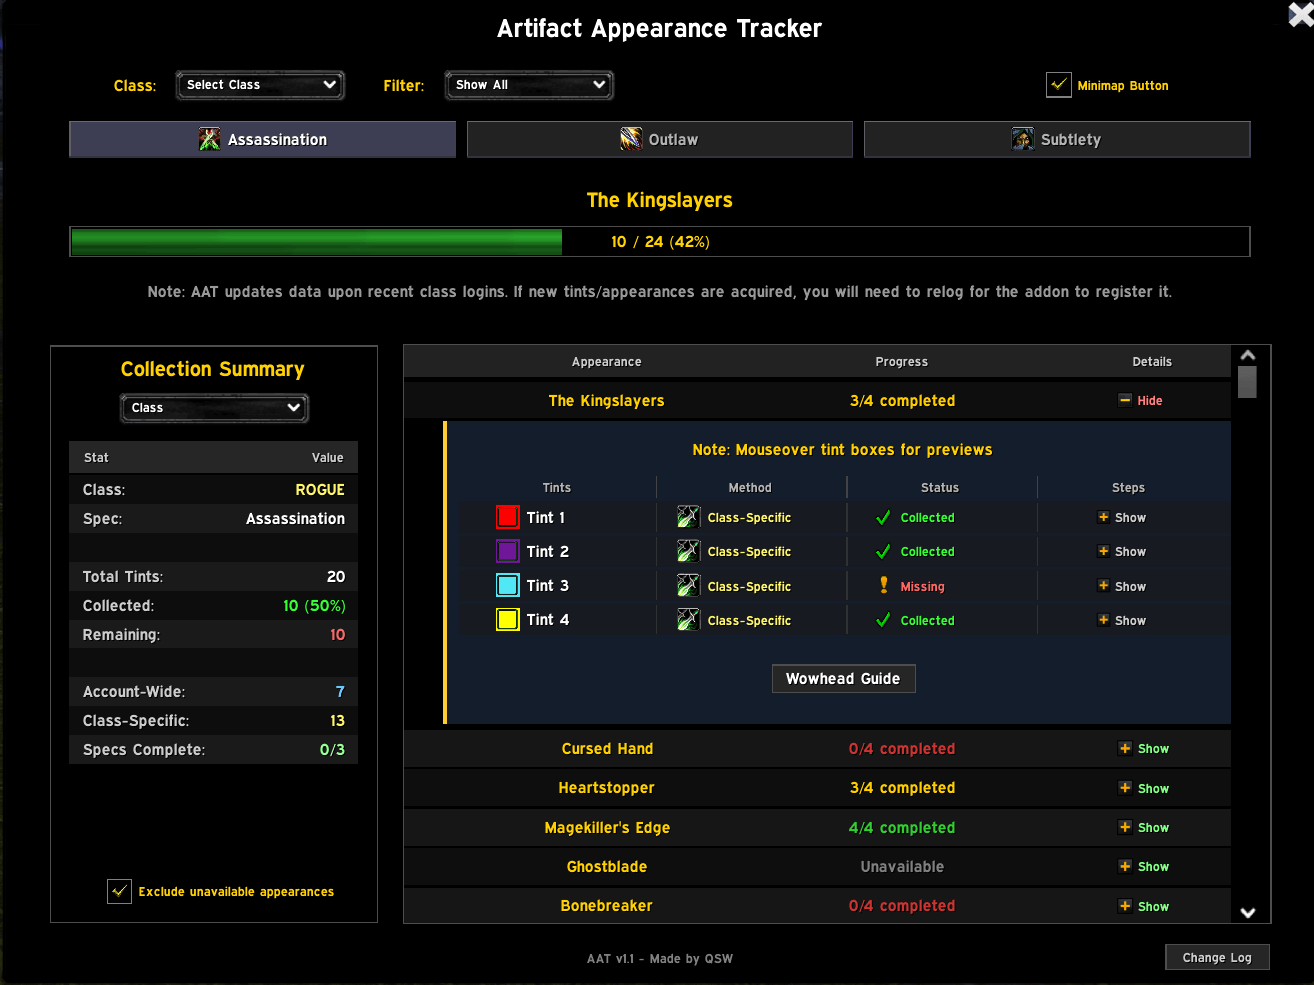Open the Change Log
The width and height of the screenshot is (1314, 985).
(1216, 957)
